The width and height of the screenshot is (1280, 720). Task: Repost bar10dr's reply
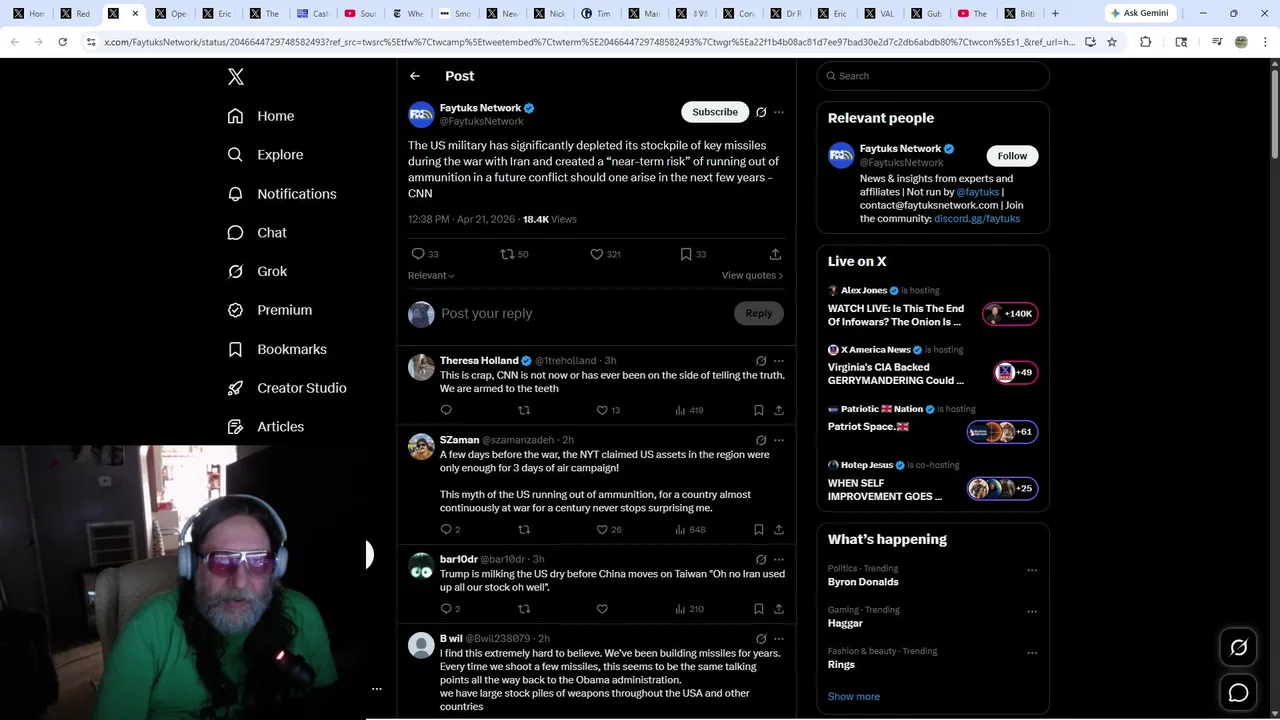tap(524, 609)
